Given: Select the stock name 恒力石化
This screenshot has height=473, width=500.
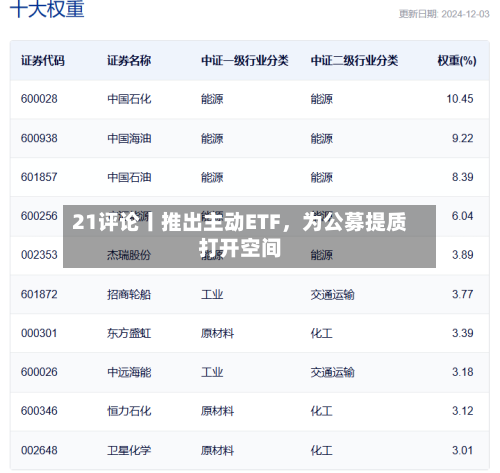Looking at the screenshot, I should (129, 411).
